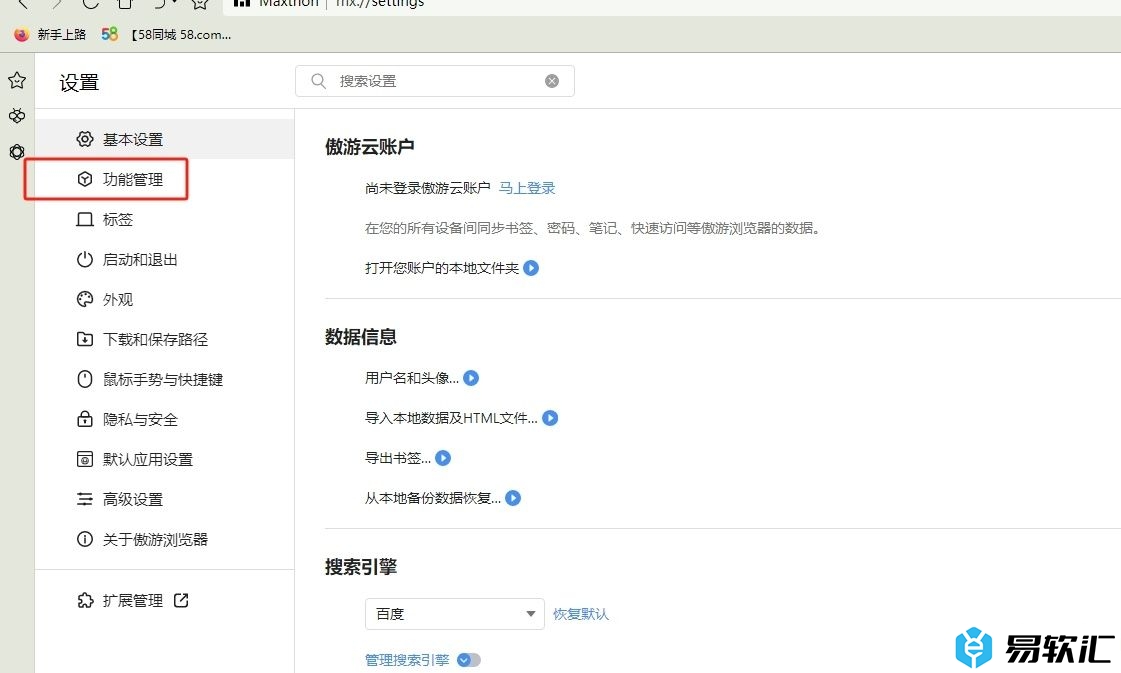Click the 恢复默认 link

pos(581,614)
